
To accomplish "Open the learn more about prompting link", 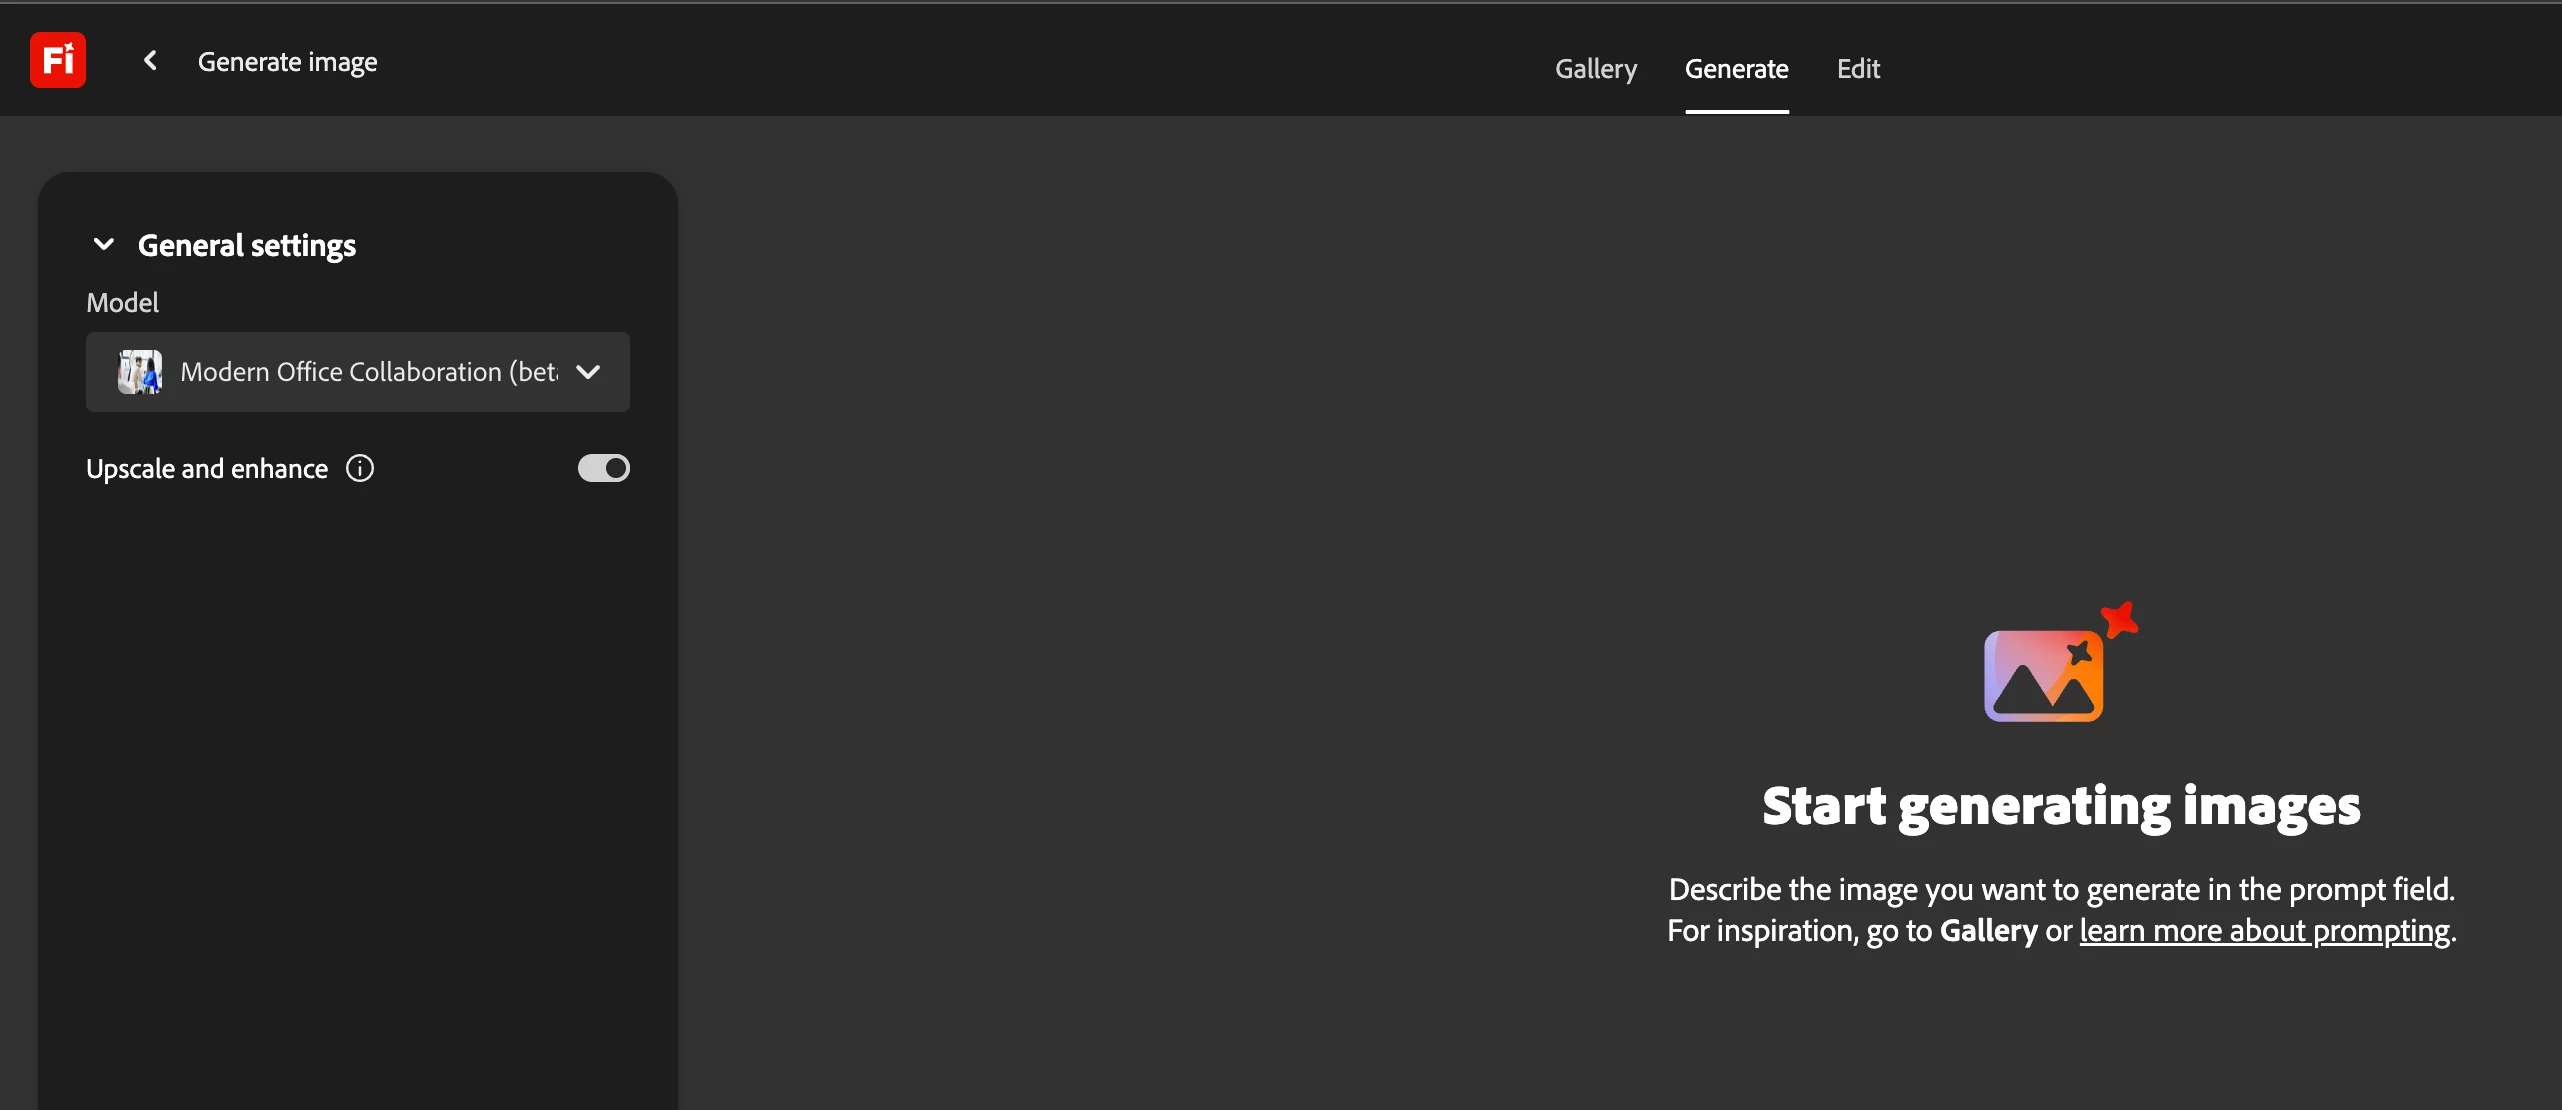I will pos(2265,931).
